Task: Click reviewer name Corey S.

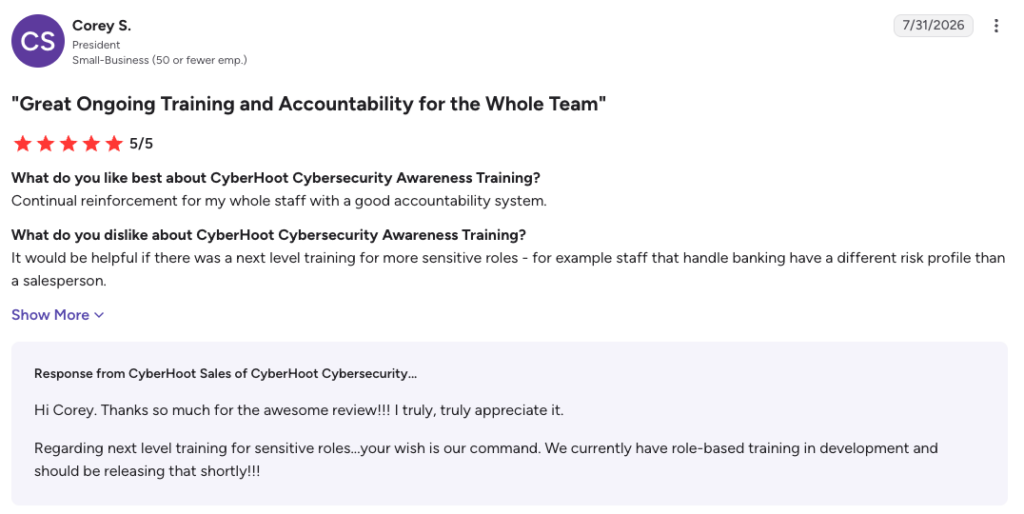Action: coord(101,25)
